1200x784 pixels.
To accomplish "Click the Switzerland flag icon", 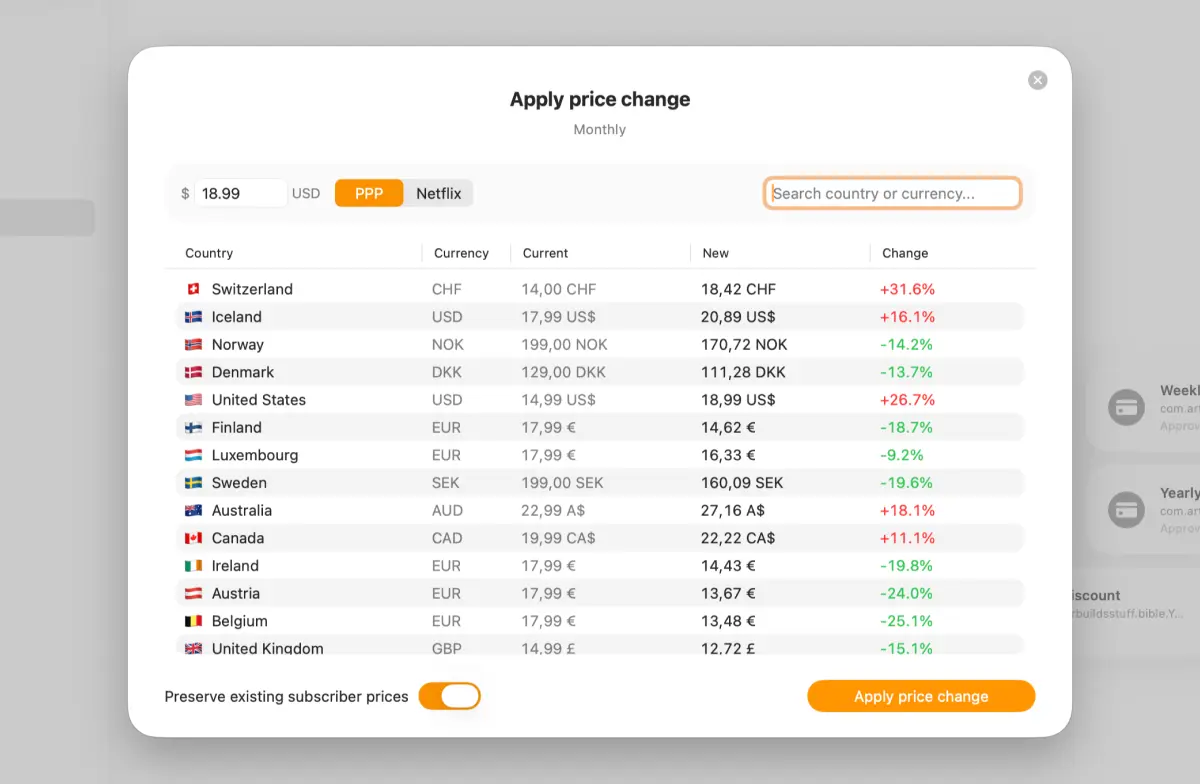I will coord(194,289).
